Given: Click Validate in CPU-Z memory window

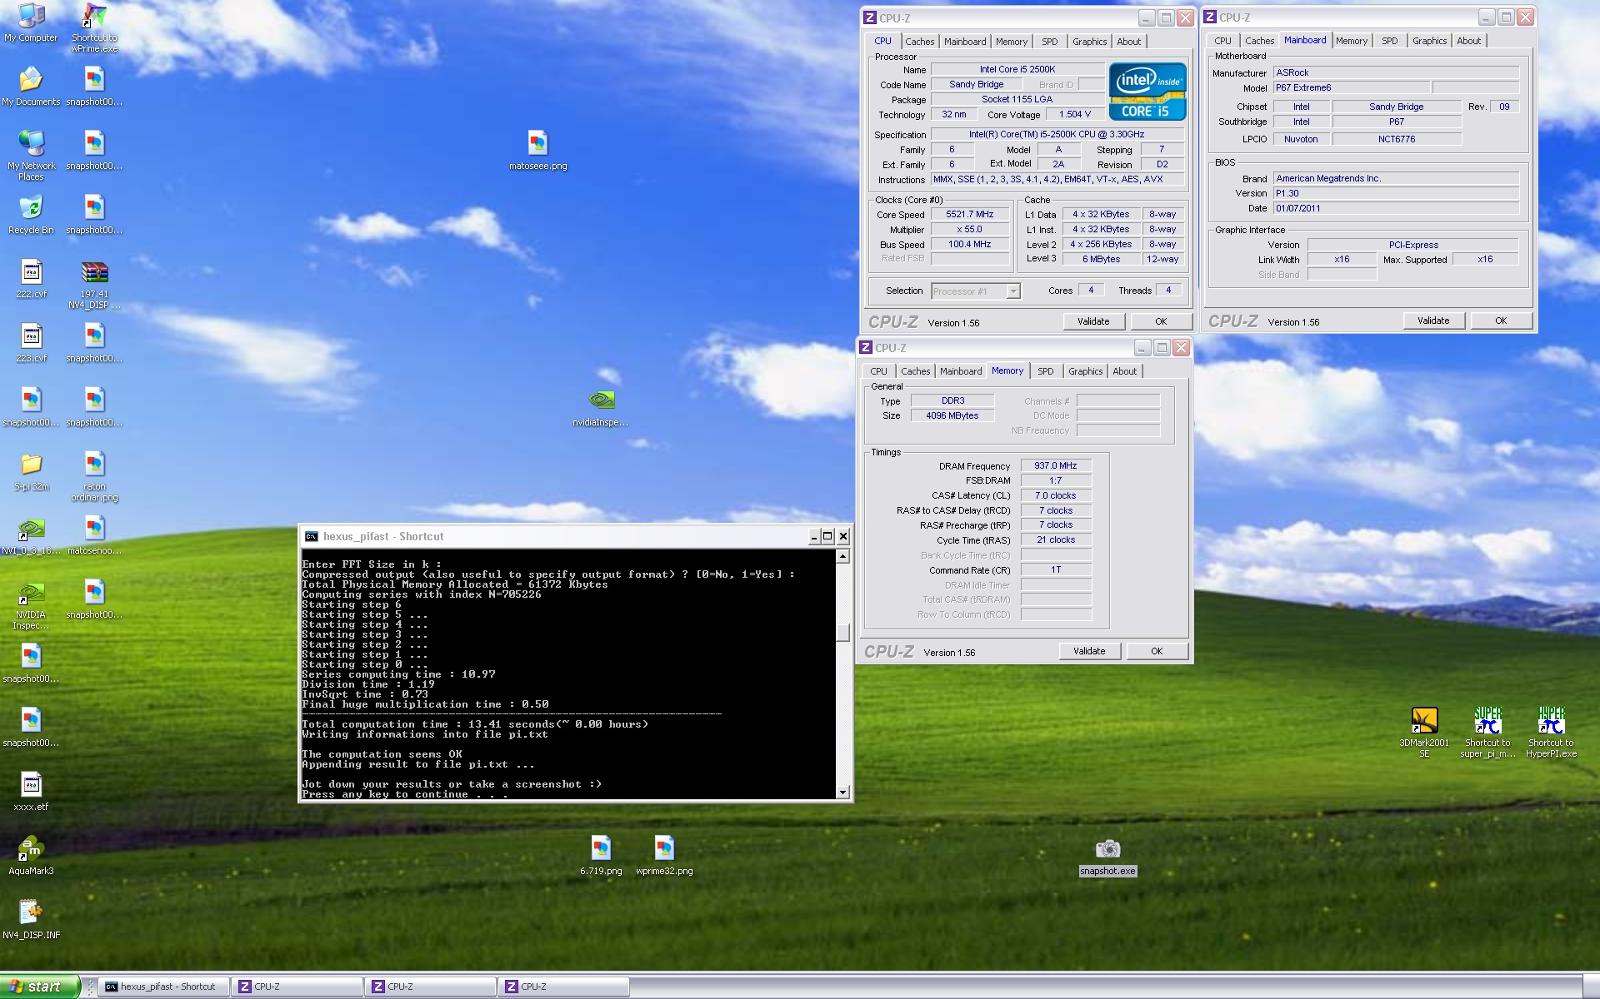Looking at the screenshot, I should [1089, 651].
